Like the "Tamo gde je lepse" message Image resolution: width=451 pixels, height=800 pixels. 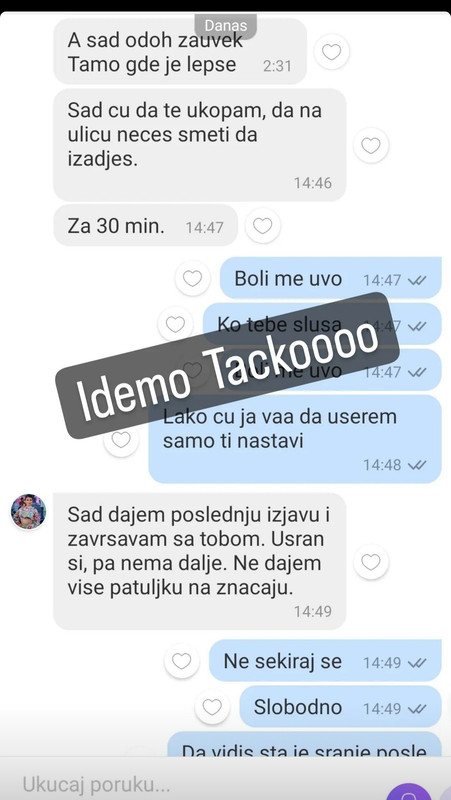coord(332,52)
